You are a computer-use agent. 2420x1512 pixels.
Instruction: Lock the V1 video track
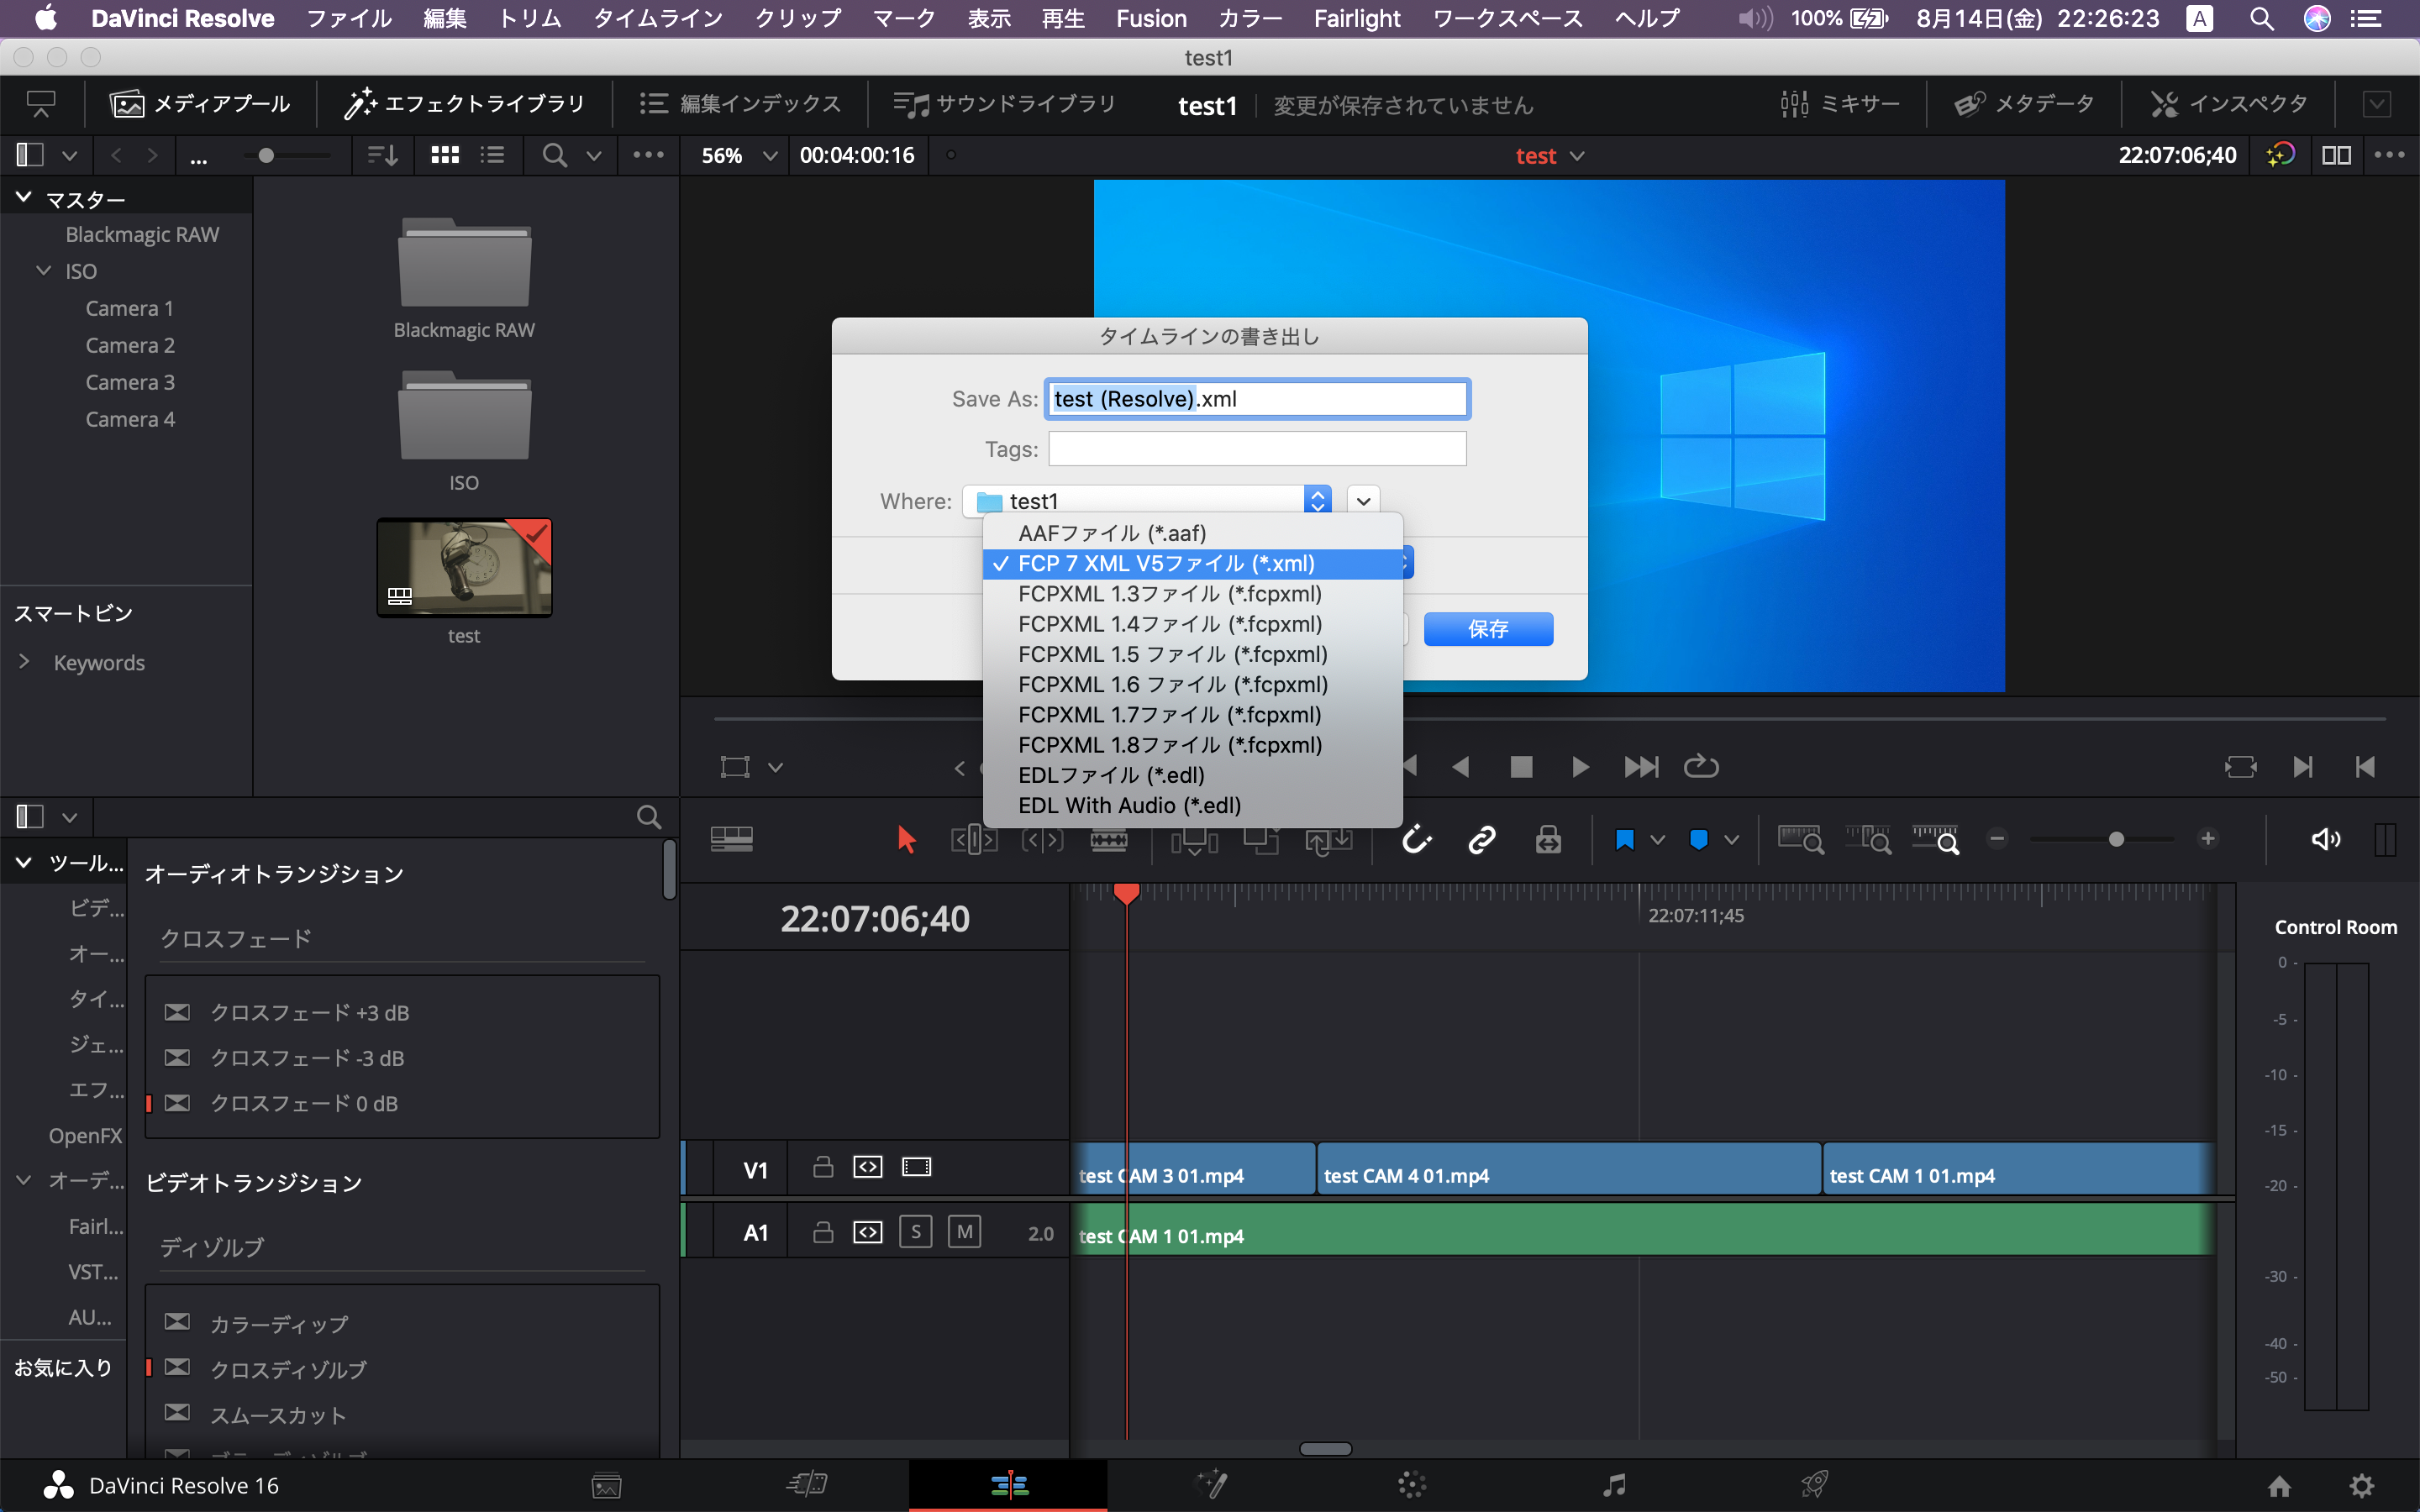tap(823, 1167)
